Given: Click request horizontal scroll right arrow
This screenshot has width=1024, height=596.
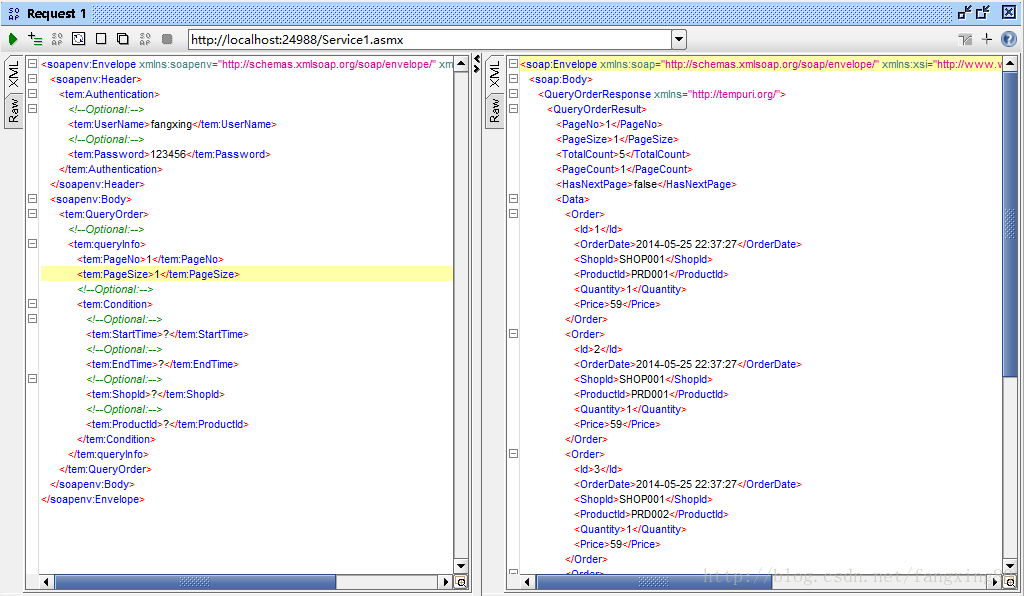Looking at the screenshot, I should click(x=447, y=582).
